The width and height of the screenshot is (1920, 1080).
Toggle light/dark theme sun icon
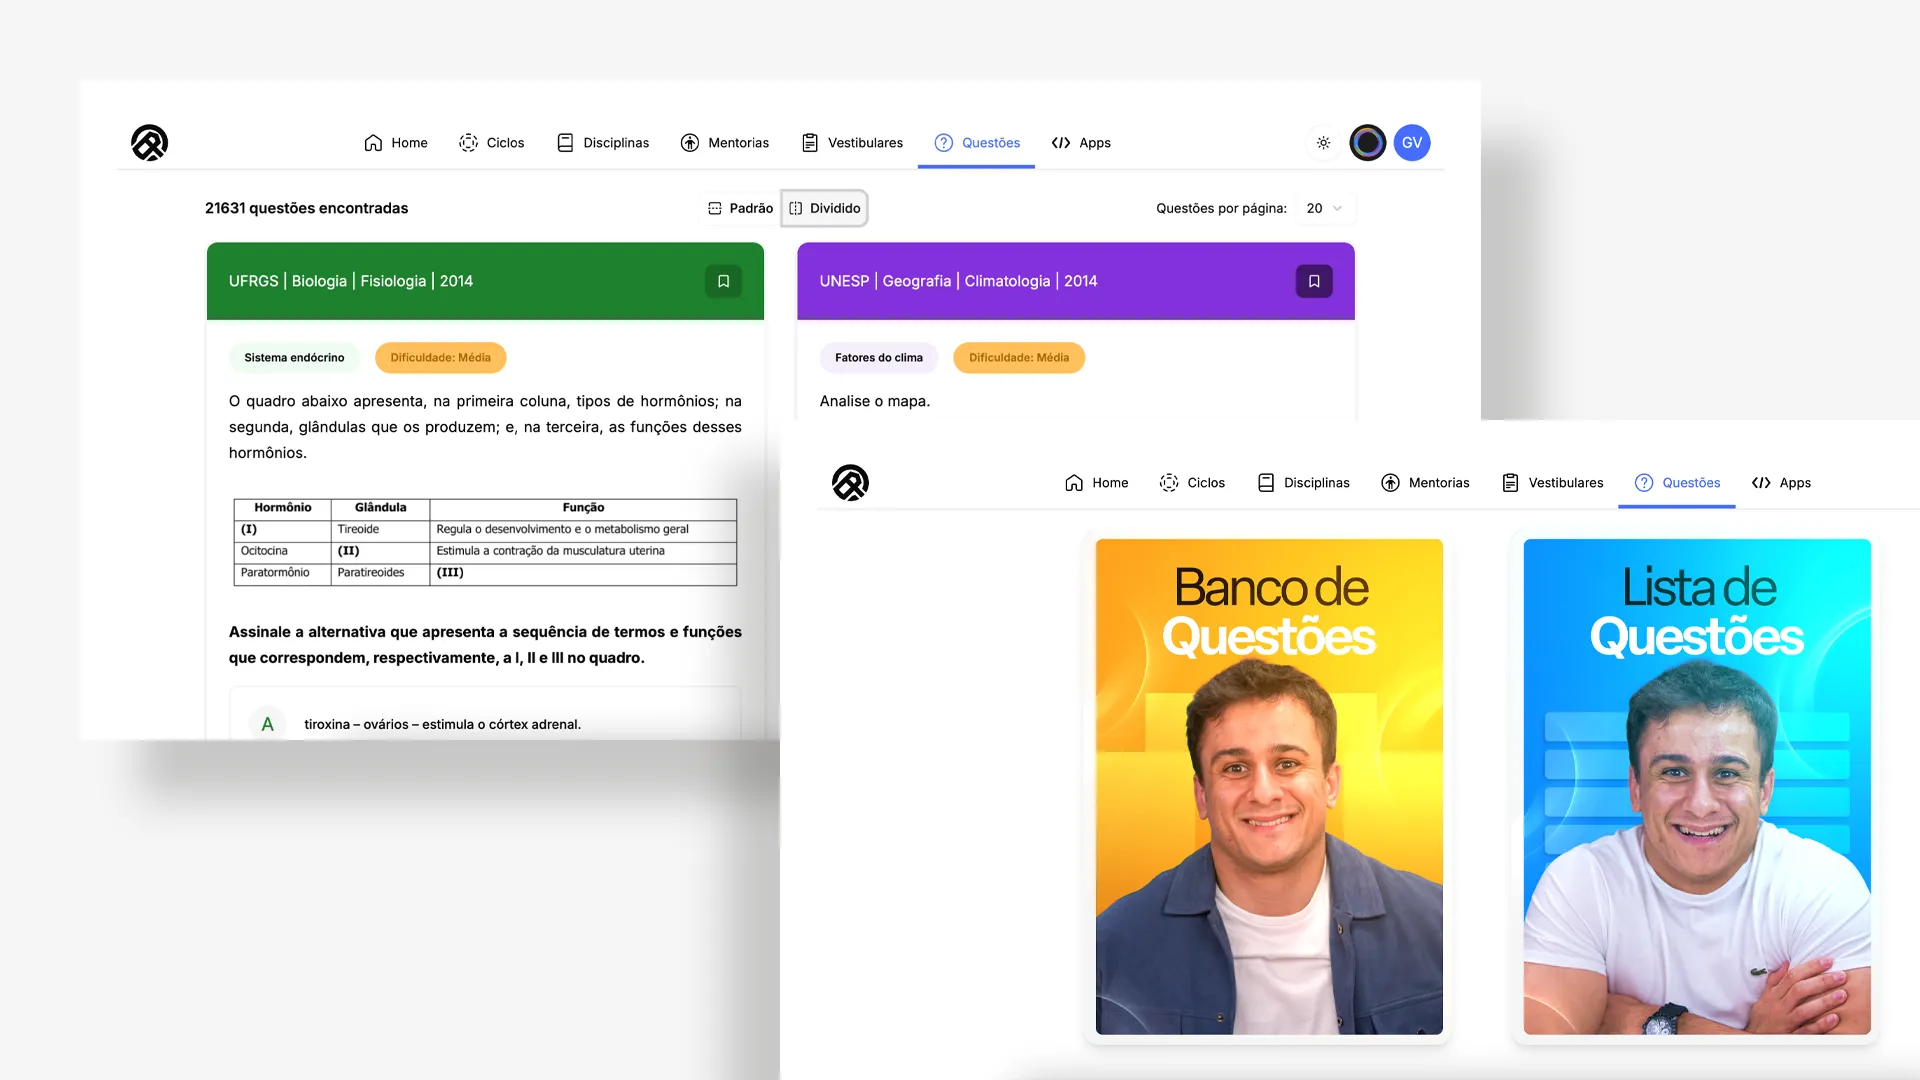click(1323, 143)
